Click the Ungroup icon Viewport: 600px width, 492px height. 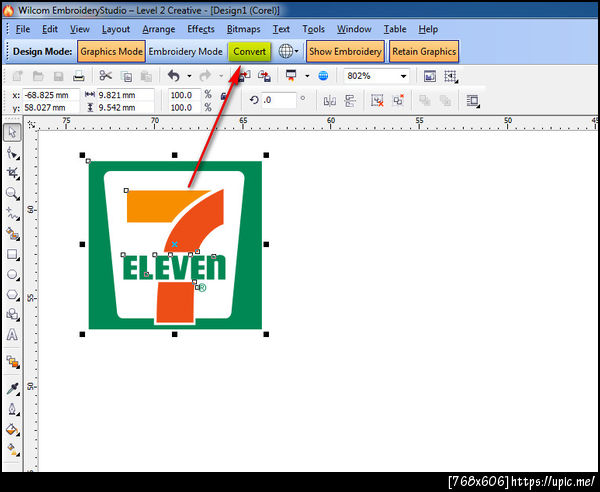pos(377,101)
